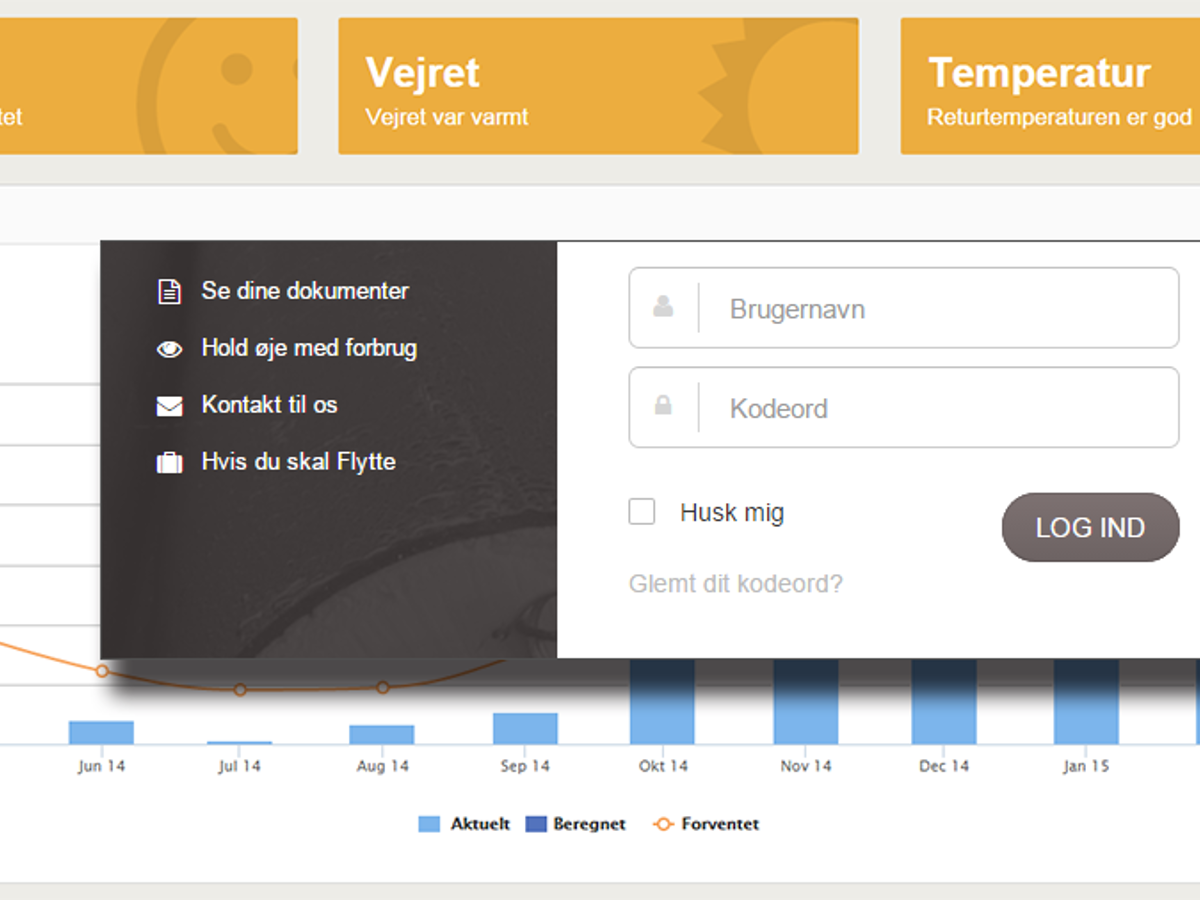The width and height of the screenshot is (1200, 900).
Task: Click the Sep 14 bar in the chart
Action: (525, 729)
